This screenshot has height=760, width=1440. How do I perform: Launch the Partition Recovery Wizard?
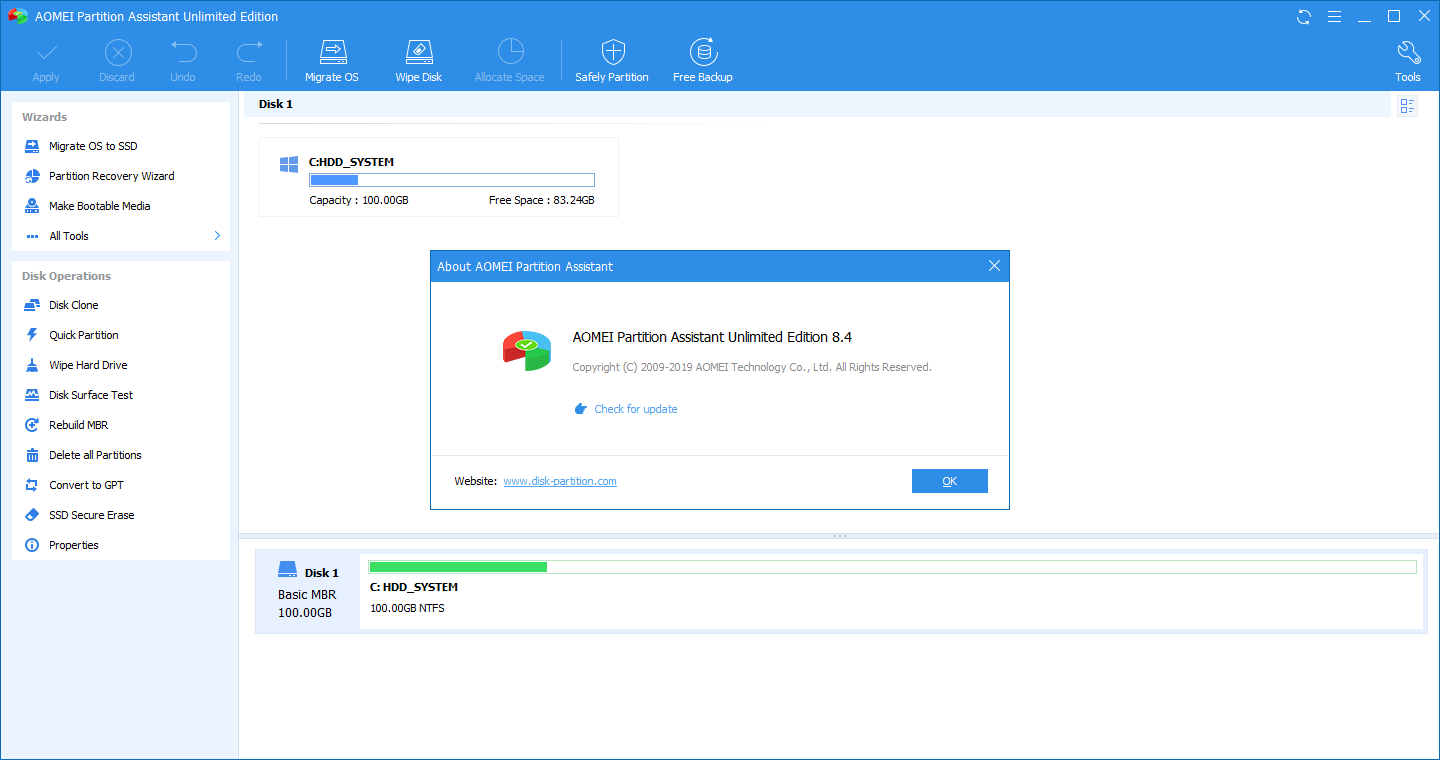click(x=98, y=176)
